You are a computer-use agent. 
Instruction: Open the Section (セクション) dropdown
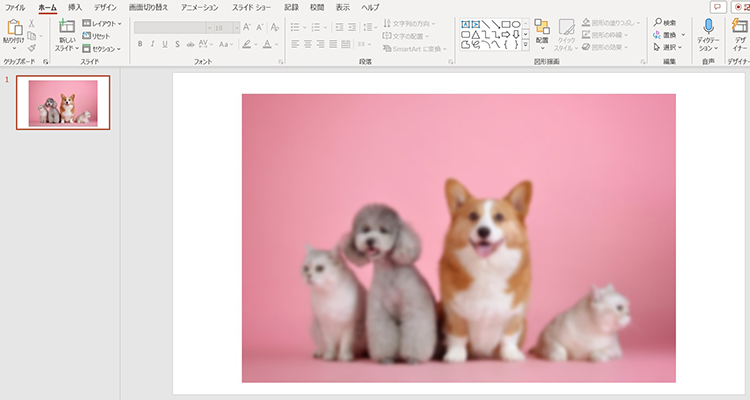100,47
